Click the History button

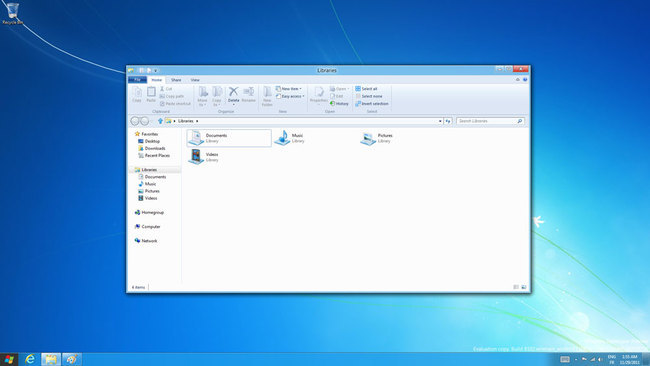(x=340, y=104)
